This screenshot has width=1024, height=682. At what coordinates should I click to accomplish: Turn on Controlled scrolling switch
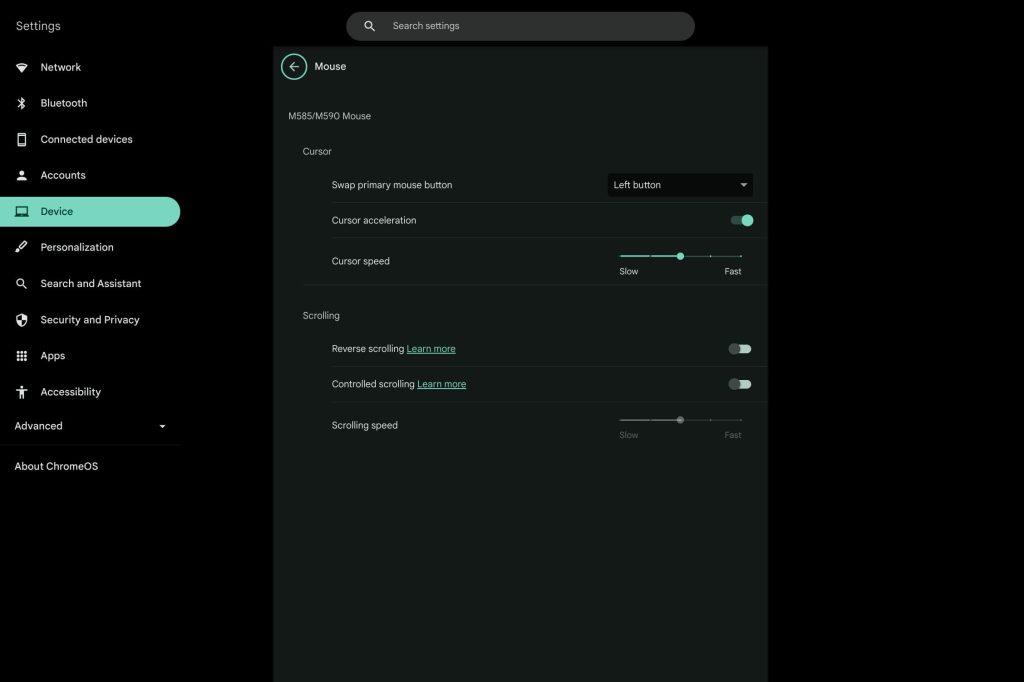739,384
